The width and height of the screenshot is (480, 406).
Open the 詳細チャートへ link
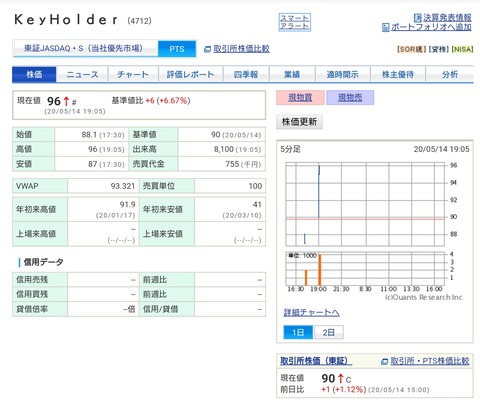pyautogui.click(x=311, y=312)
